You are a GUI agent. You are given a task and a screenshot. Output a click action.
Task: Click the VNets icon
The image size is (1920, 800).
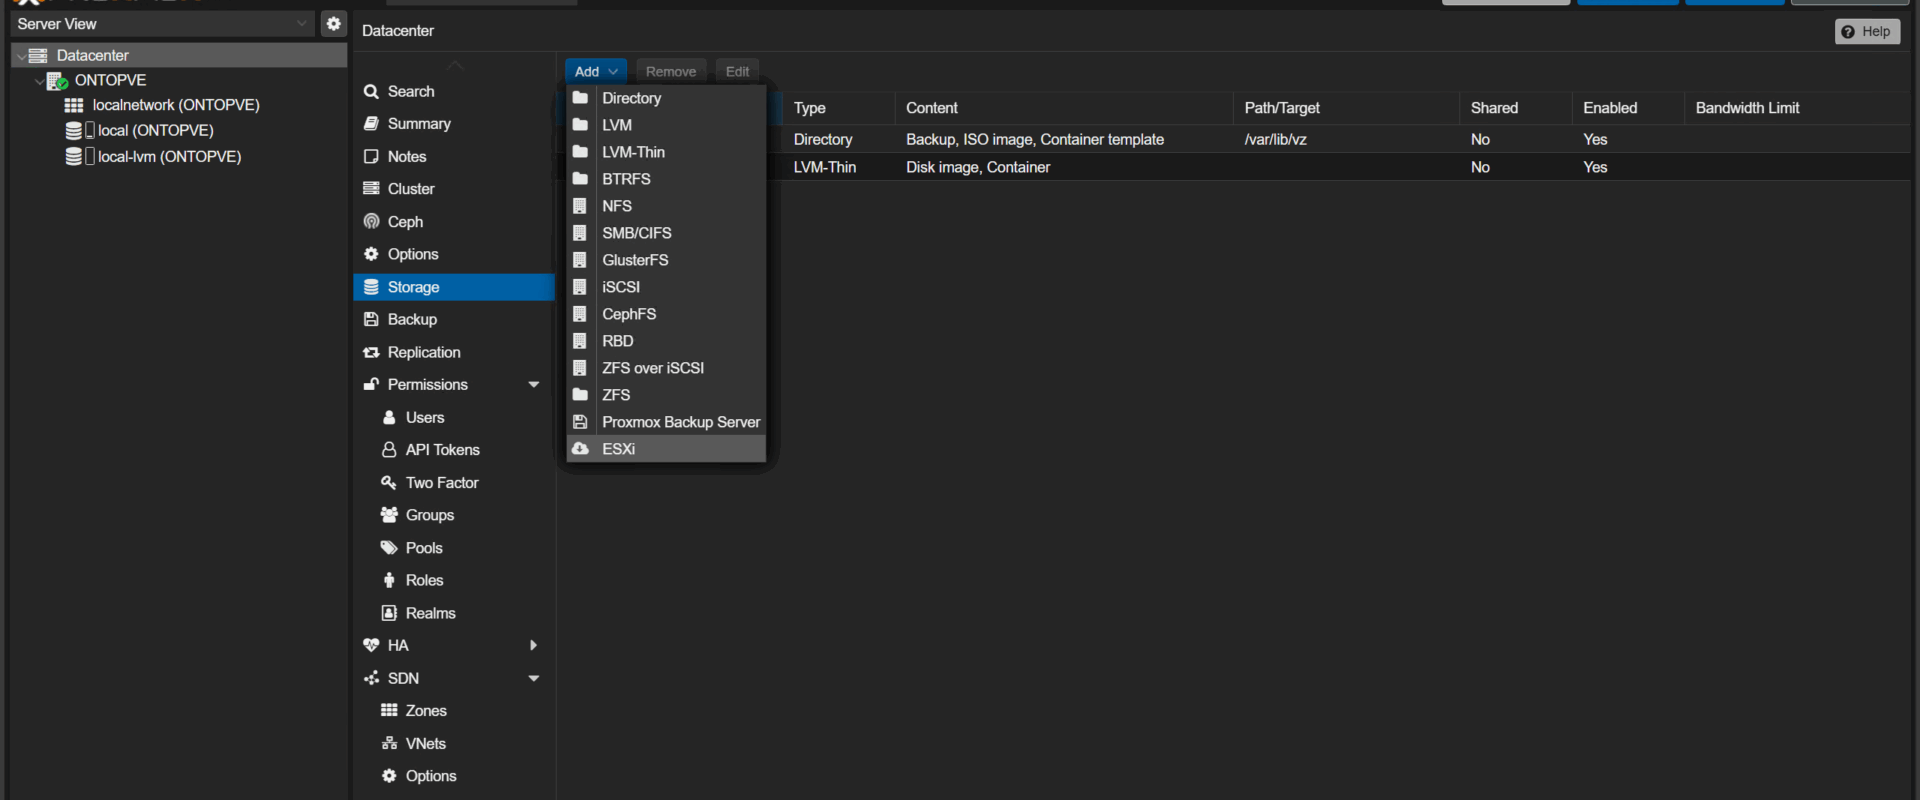coord(389,743)
